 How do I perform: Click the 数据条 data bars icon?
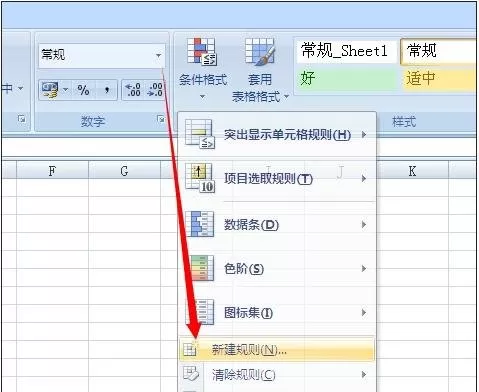(199, 224)
